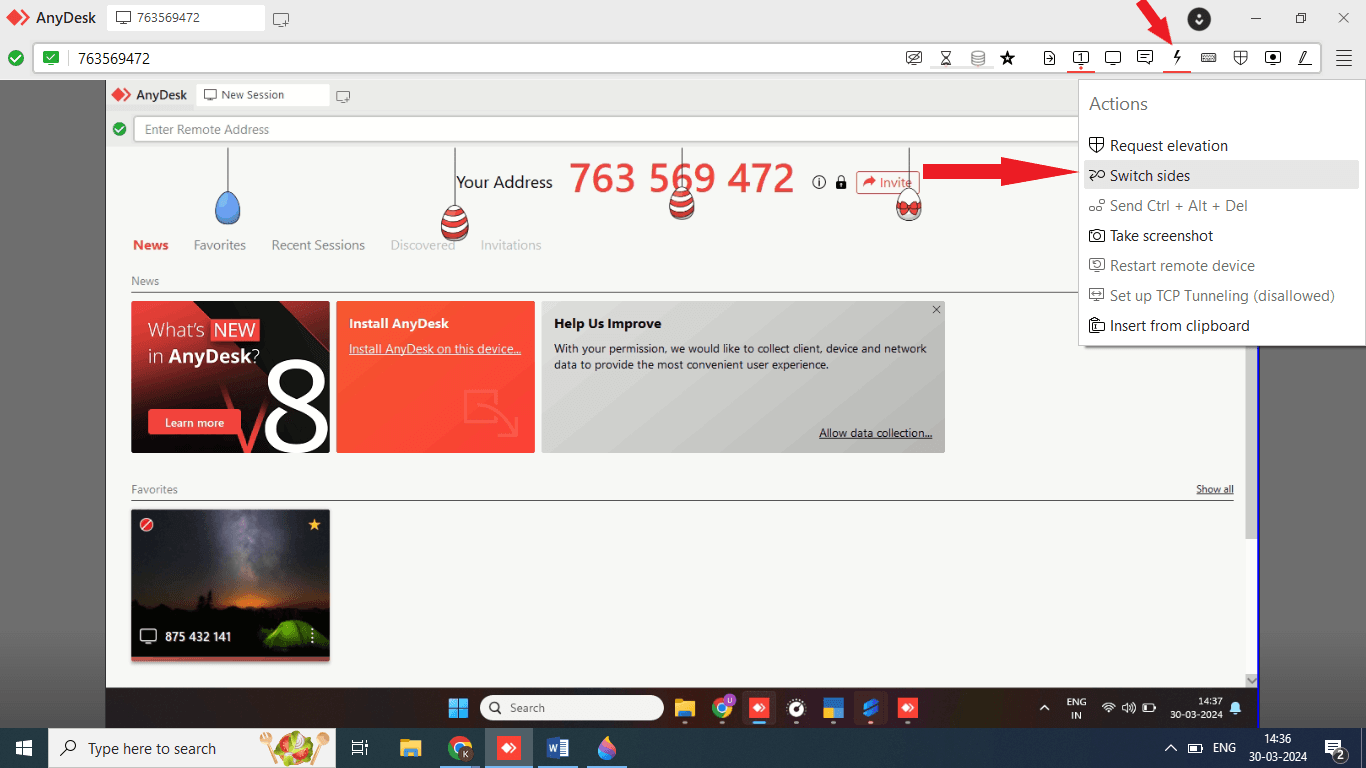The image size is (1366, 768).
Task: Open the chat icon in session toolbar
Action: (1145, 58)
